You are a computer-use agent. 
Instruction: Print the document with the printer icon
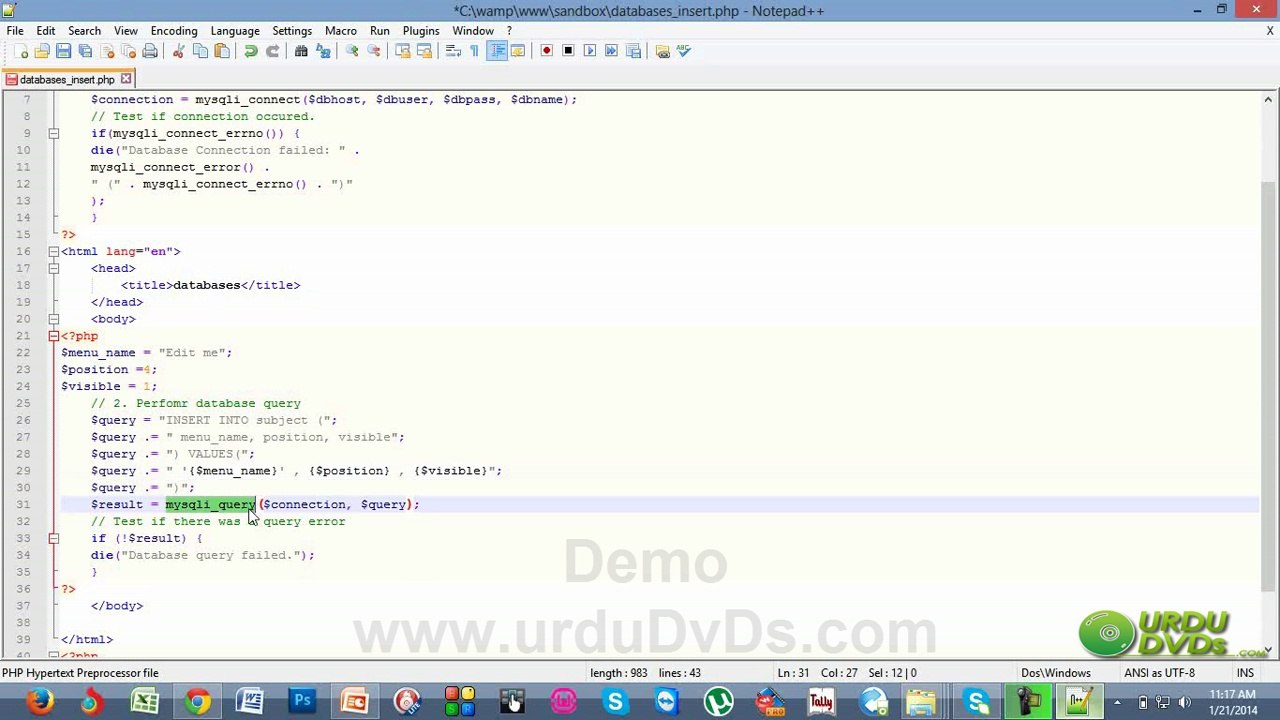150,51
